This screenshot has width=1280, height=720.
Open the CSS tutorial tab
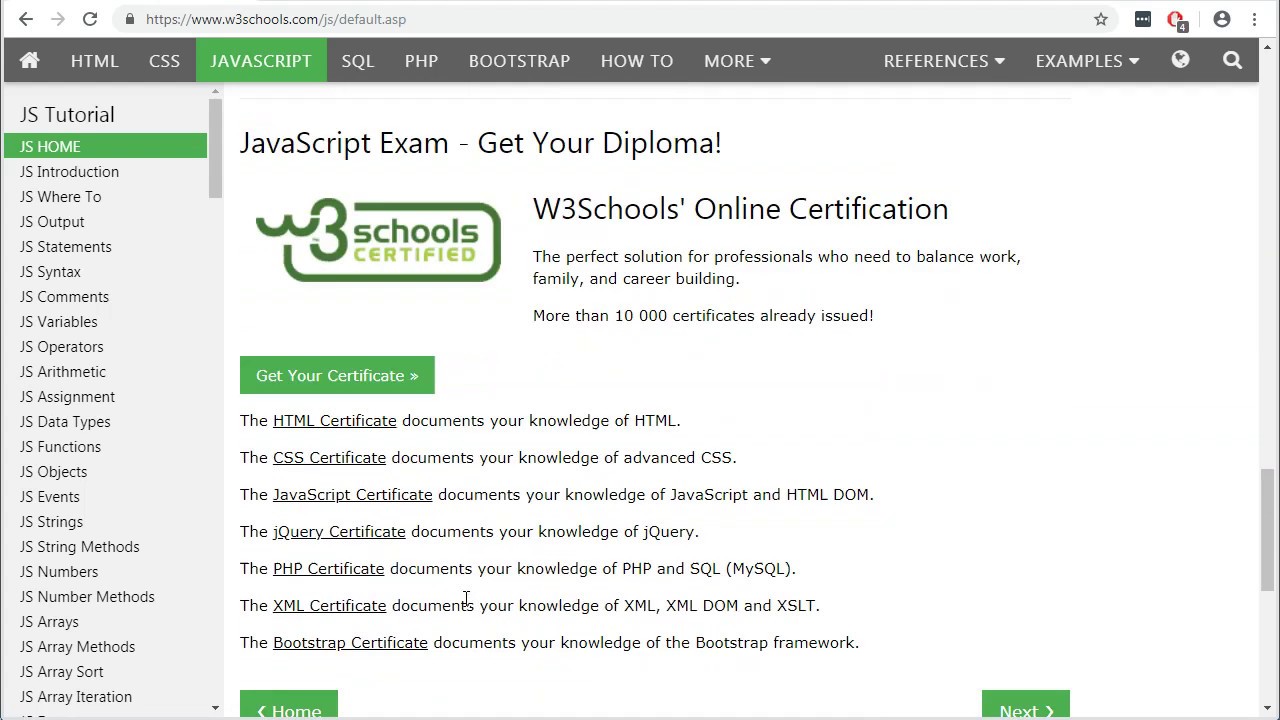click(x=165, y=60)
